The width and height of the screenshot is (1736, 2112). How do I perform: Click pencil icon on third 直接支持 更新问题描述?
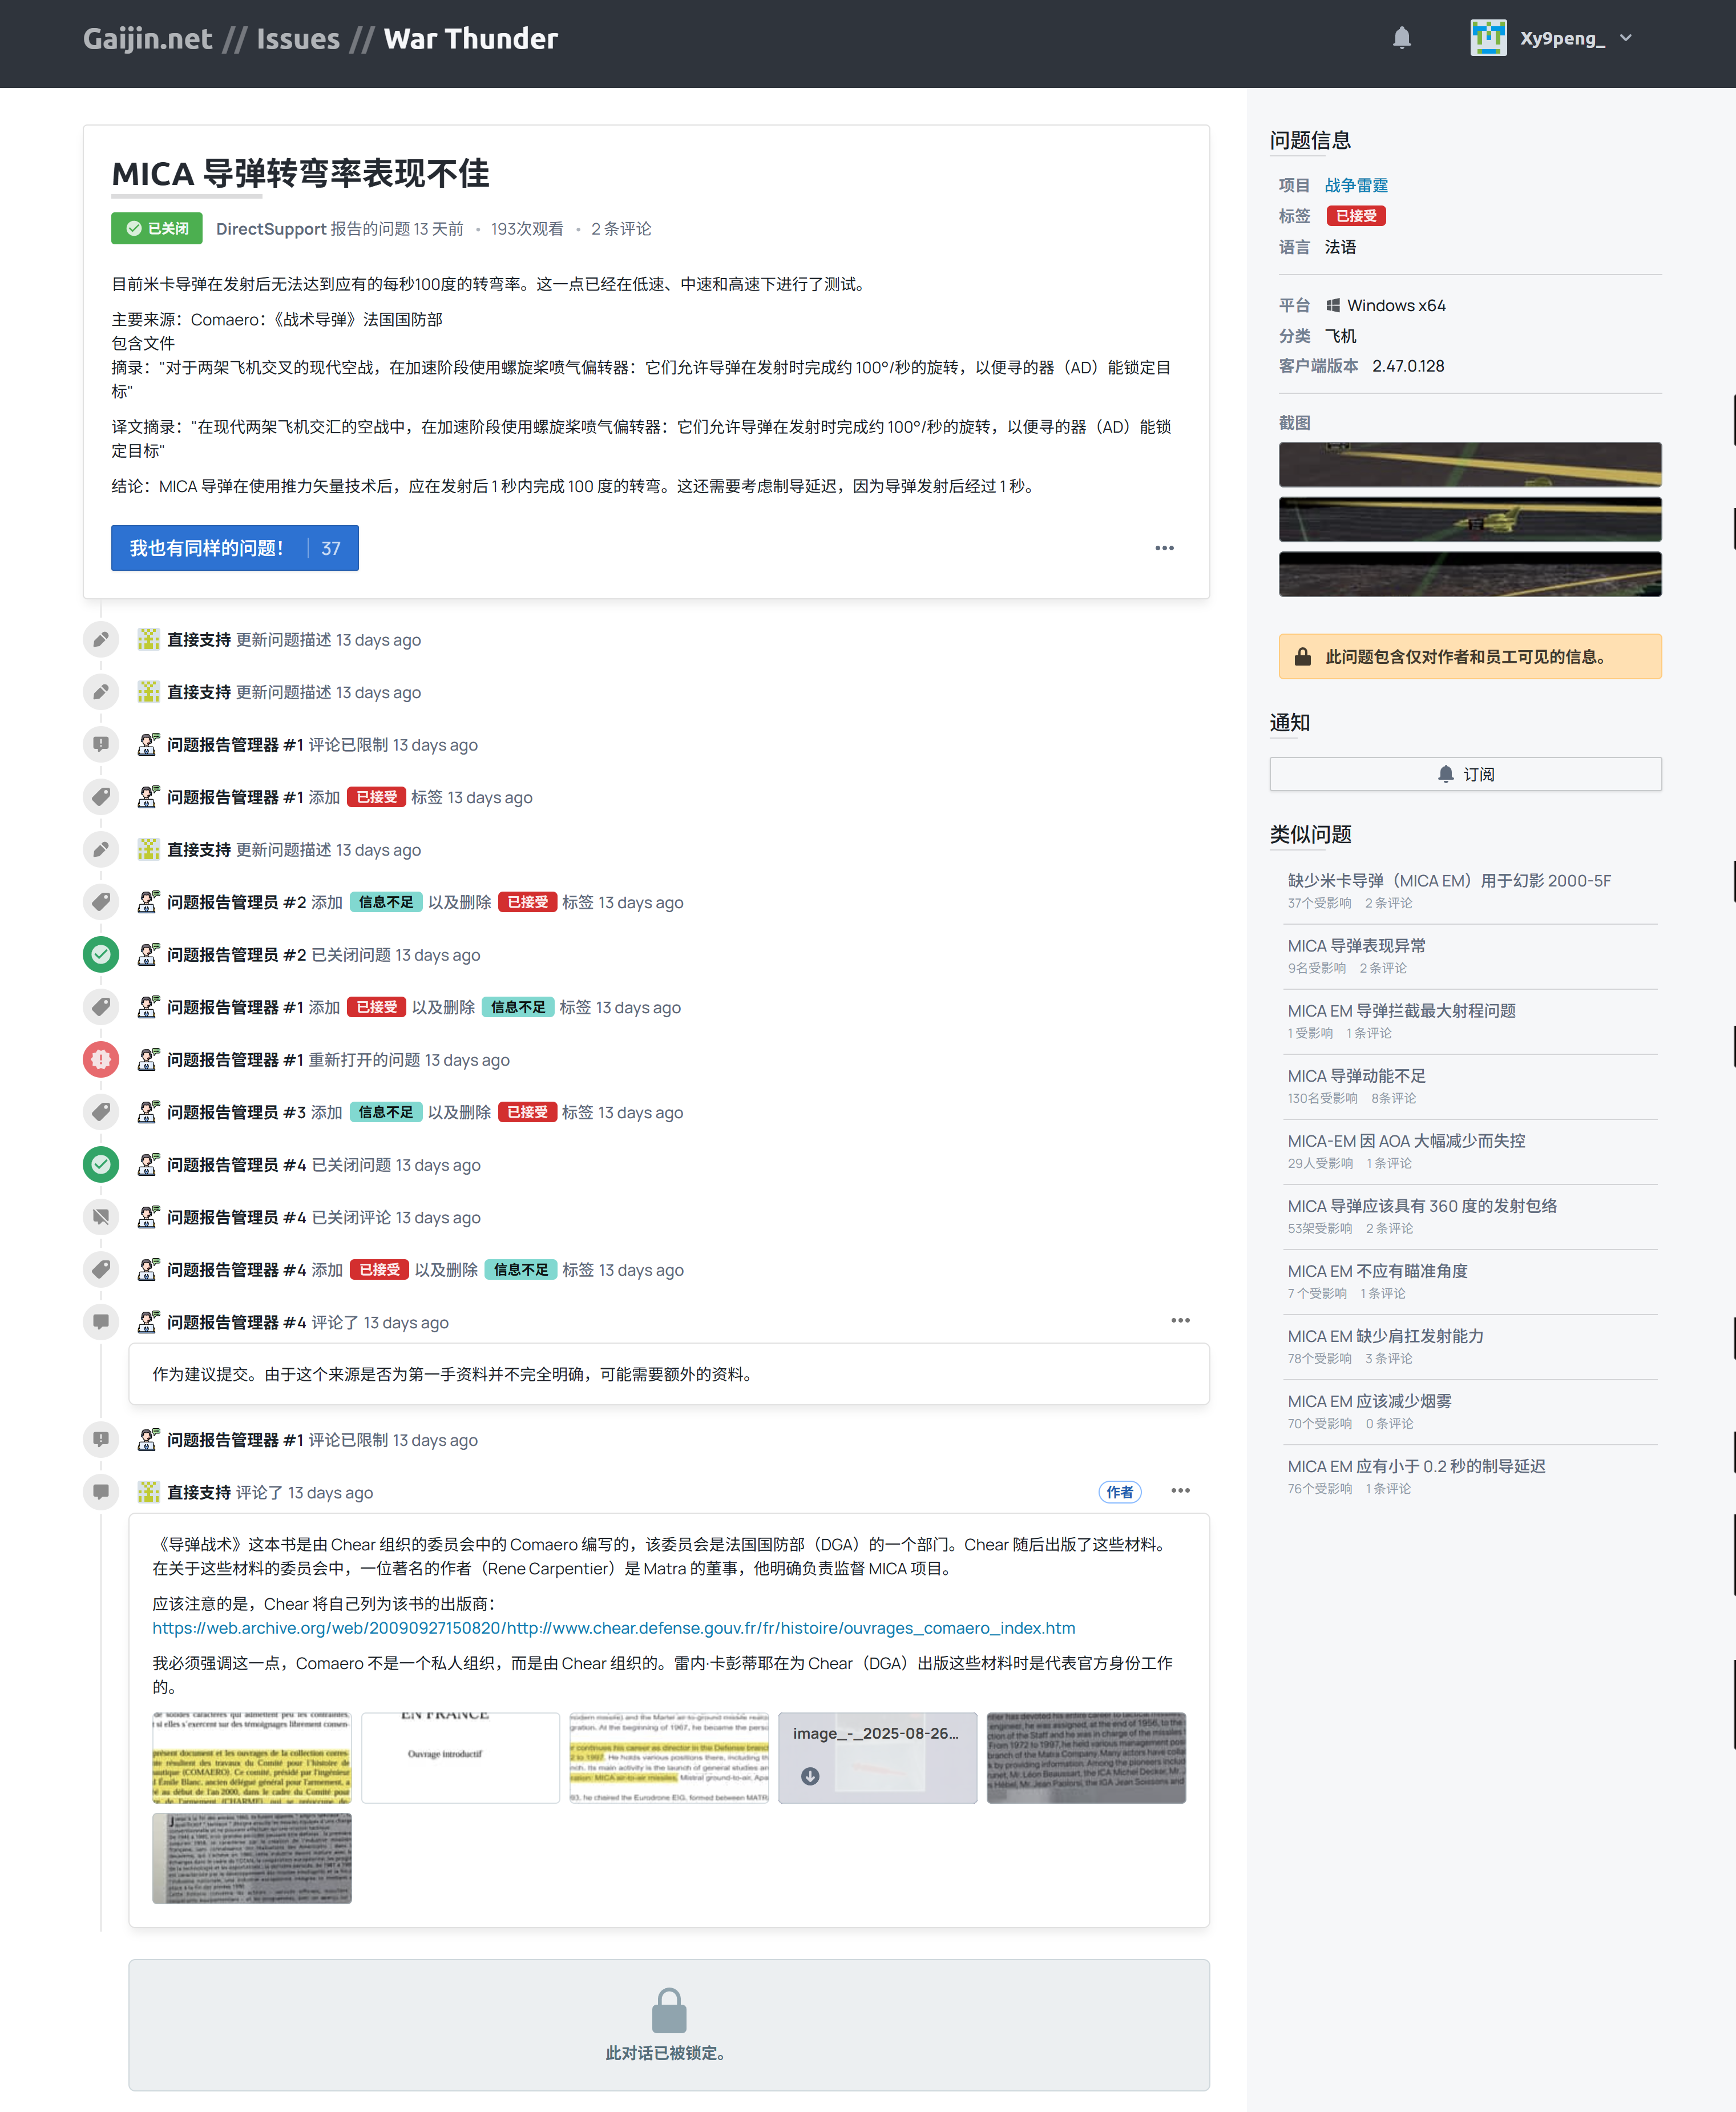pyautogui.click(x=101, y=849)
